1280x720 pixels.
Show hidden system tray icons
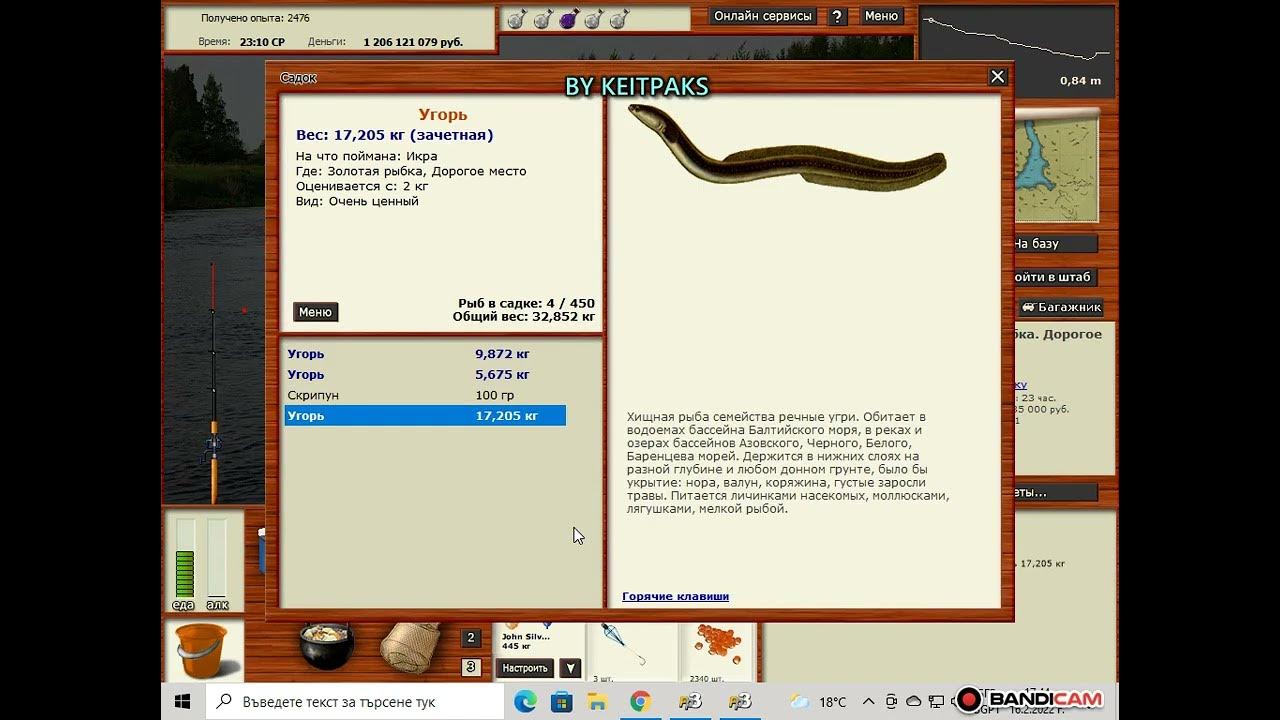click(x=868, y=702)
